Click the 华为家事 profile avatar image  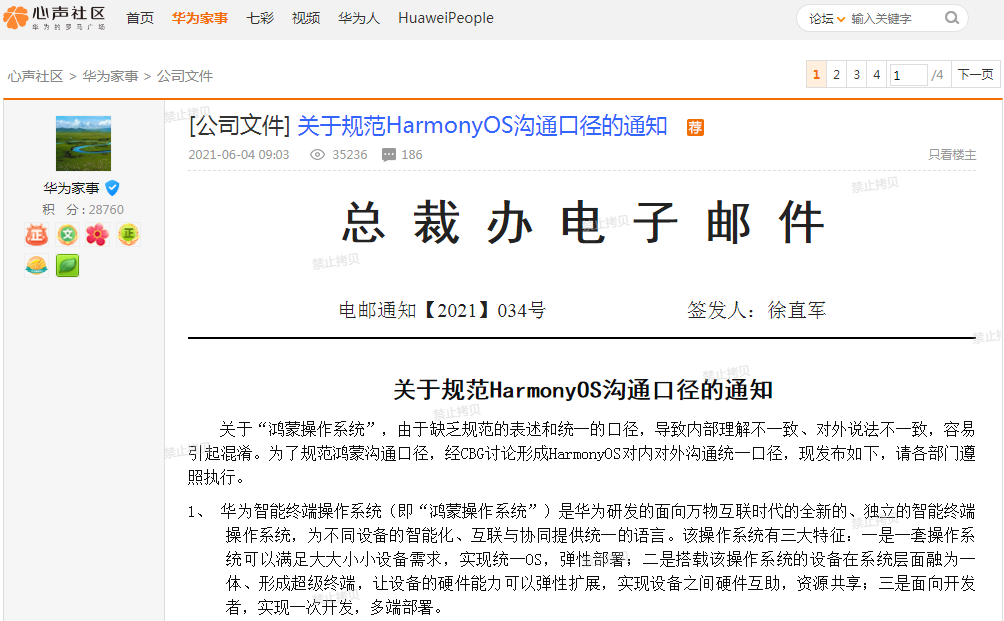83,143
